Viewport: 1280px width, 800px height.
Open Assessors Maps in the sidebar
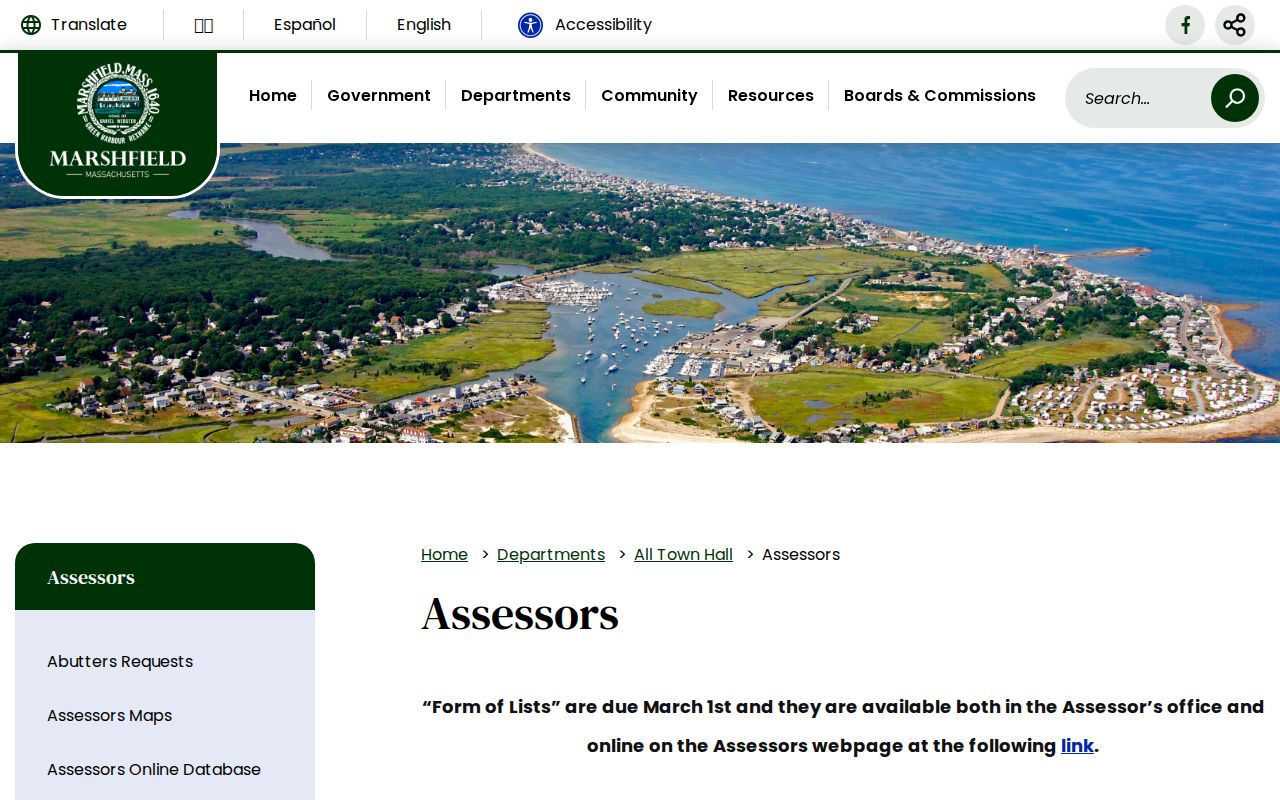click(110, 716)
